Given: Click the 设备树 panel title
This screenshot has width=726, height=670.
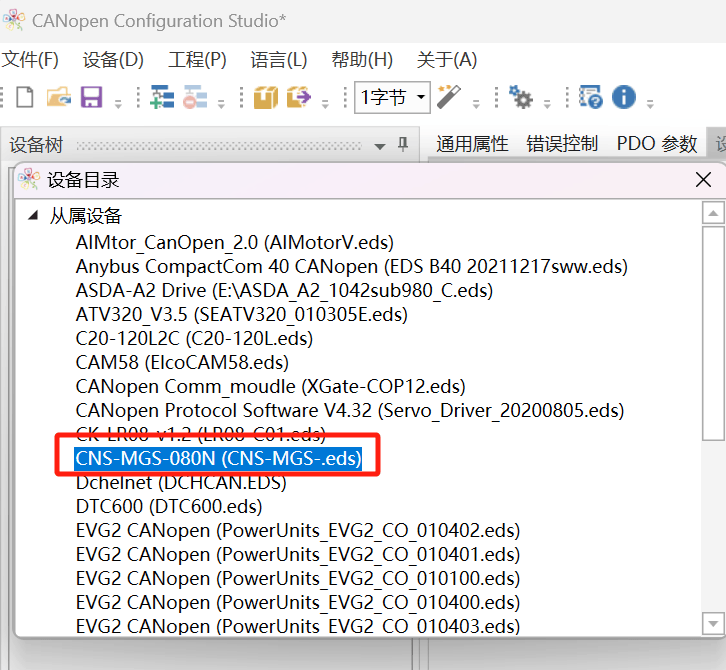Looking at the screenshot, I should coord(36,145).
